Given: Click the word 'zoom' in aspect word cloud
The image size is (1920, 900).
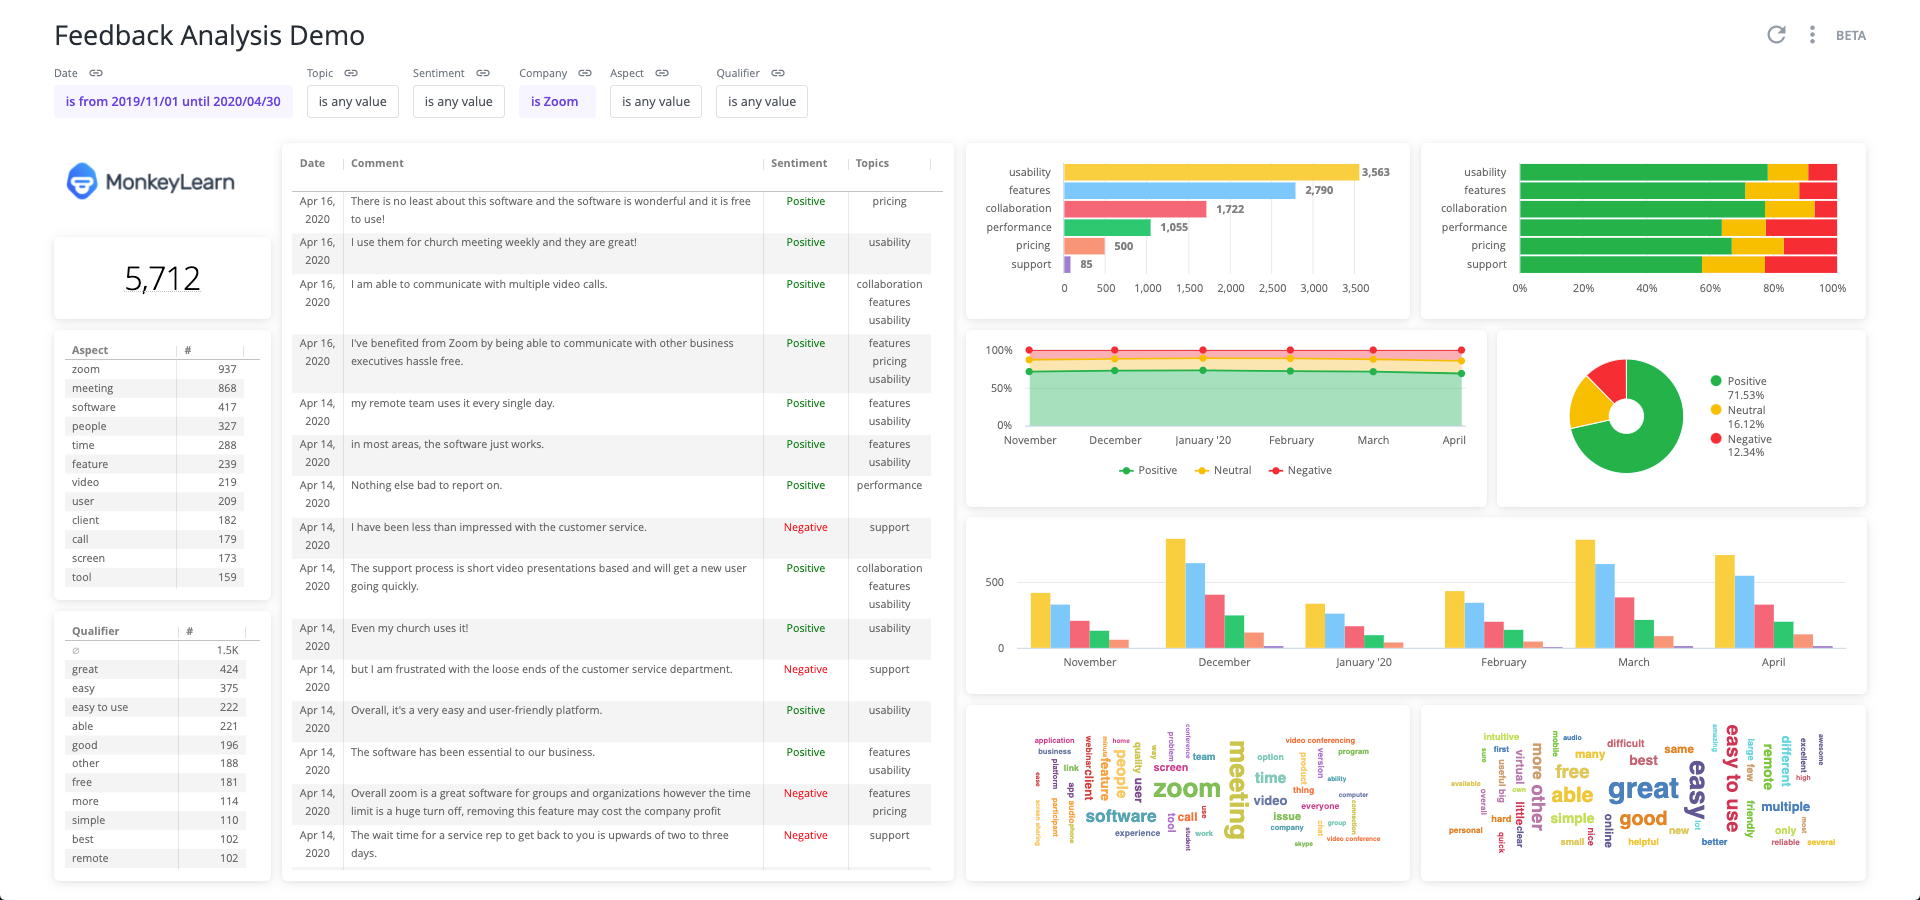Looking at the screenshot, I should click(x=1187, y=789).
